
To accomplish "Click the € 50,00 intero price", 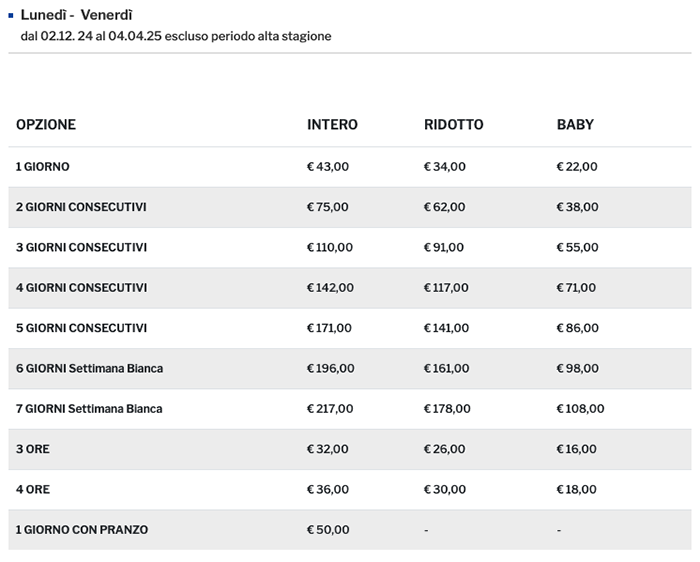I will (x=328, y=529).
